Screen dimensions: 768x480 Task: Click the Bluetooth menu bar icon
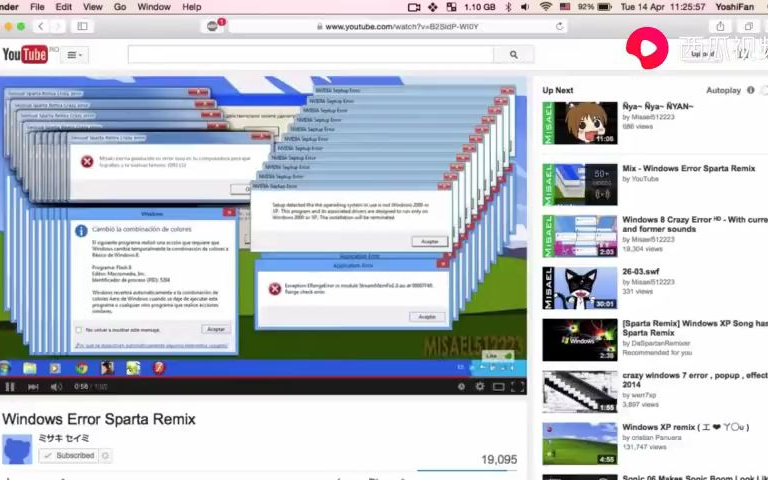point(508,7)
